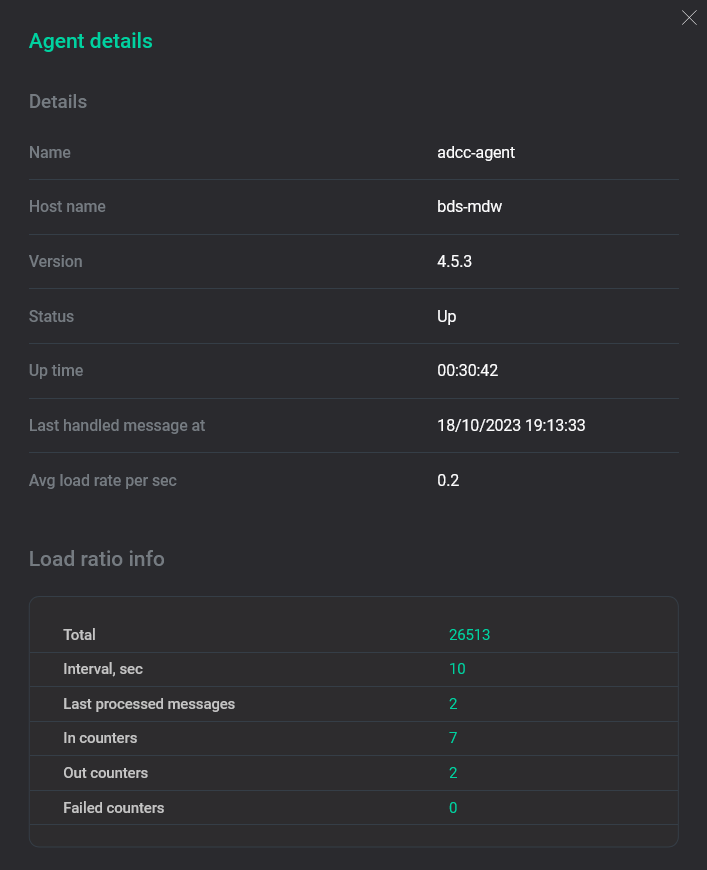
Task: Select the Version value 4.5.3
Action: (454, 261)
